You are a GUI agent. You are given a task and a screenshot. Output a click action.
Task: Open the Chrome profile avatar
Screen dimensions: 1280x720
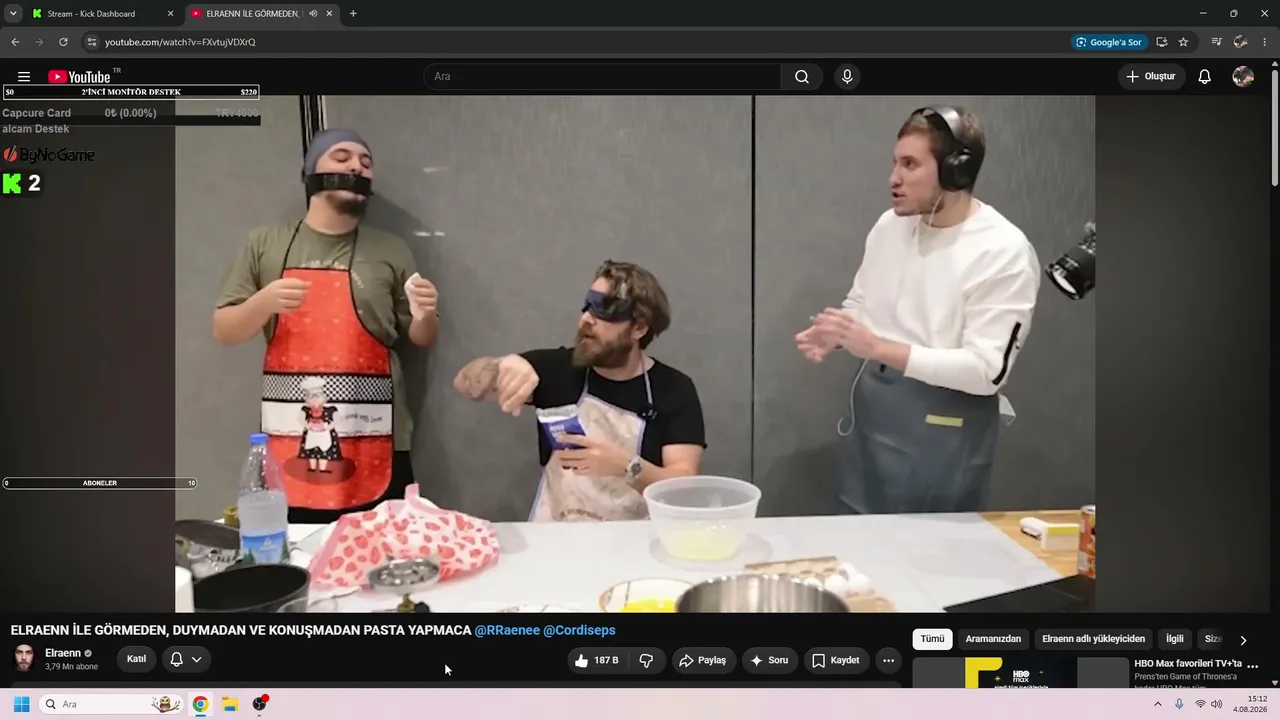click(1241, 42)
